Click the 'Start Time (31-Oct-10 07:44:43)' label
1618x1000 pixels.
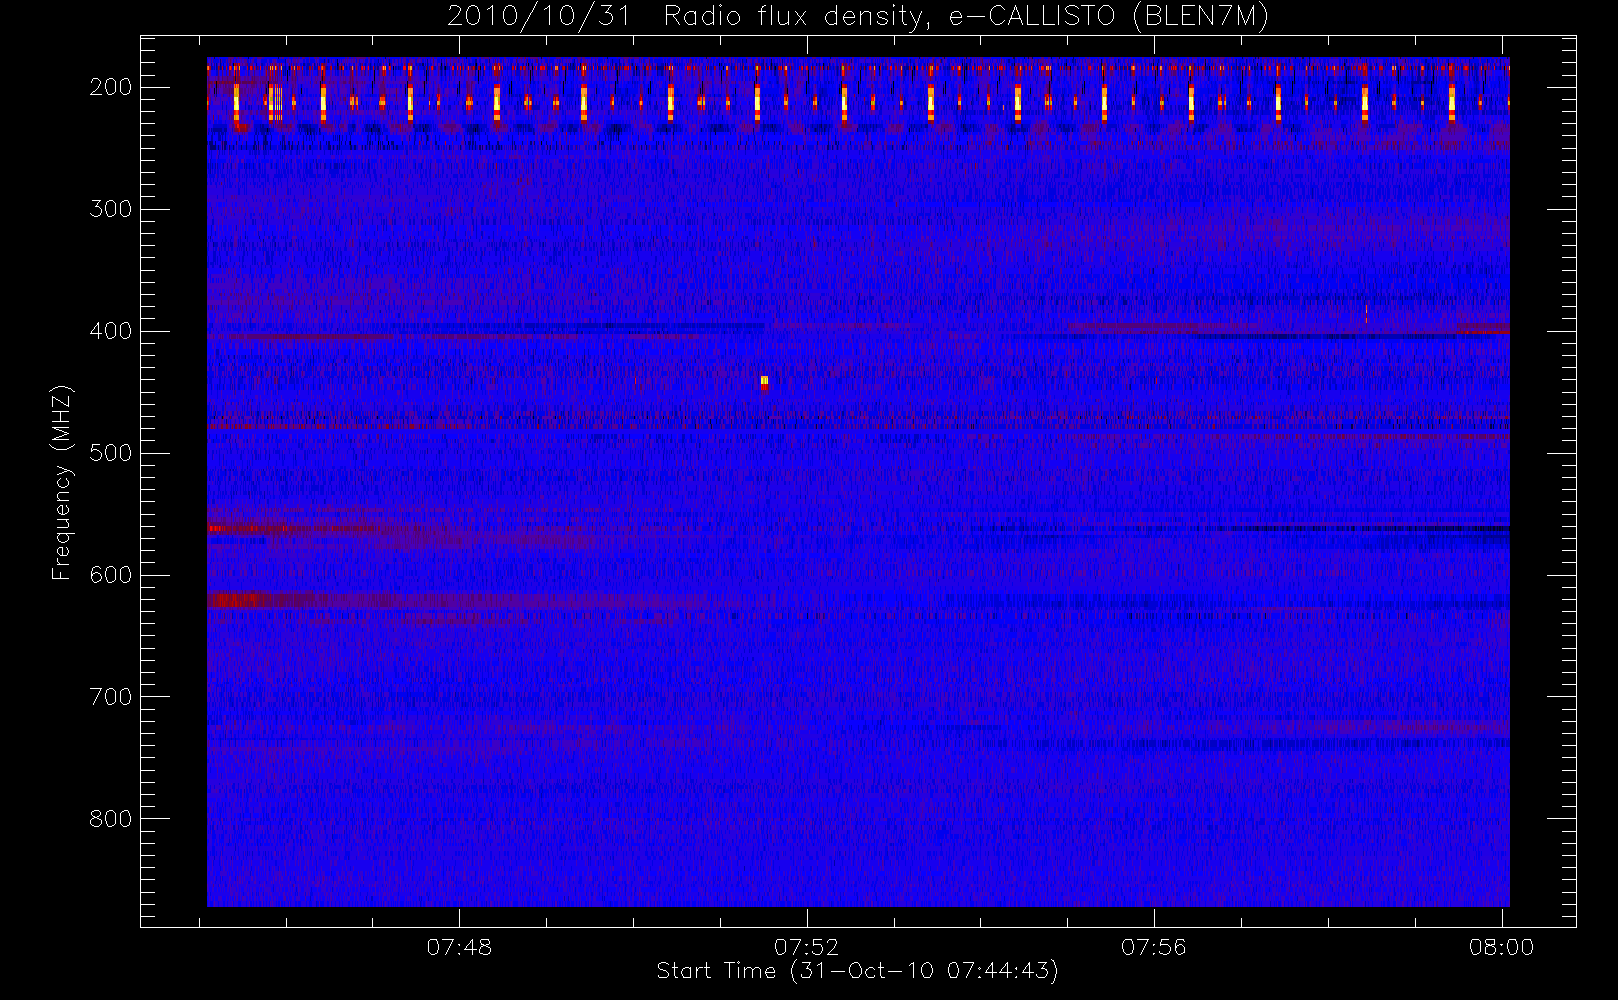pos(857,971)
